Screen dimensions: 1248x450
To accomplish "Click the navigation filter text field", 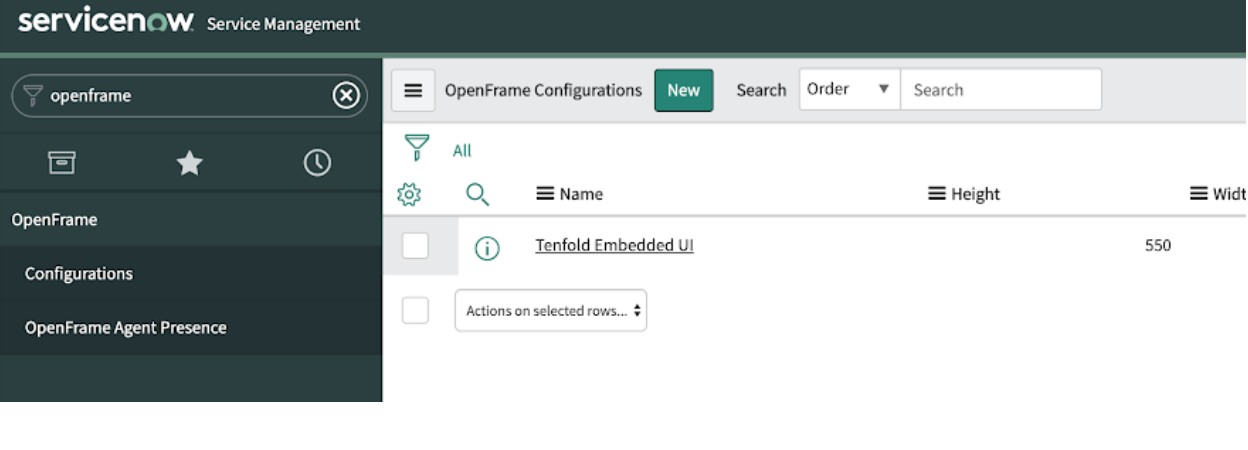I will pyautogui.click(x=189, y=96).
